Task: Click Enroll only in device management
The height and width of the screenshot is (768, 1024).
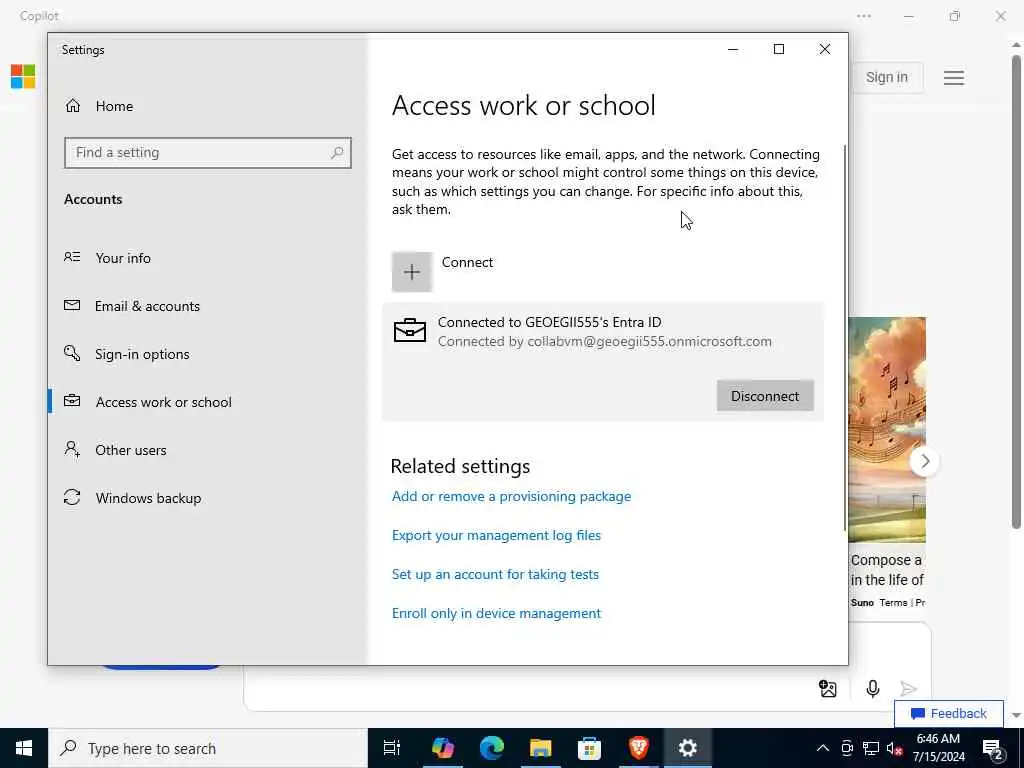Action: (496, 613)
